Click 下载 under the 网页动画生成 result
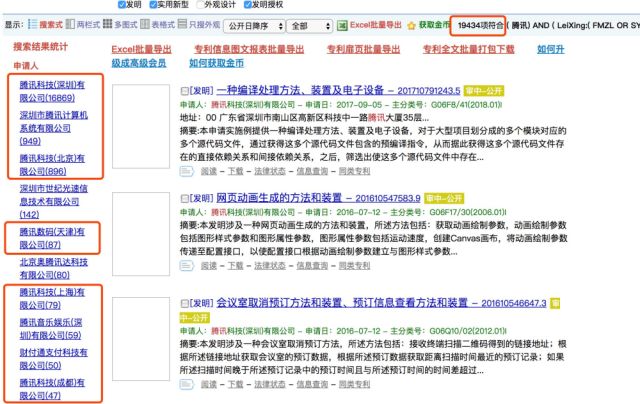The width and height of the screenshot is (640, 404). [x=235, y=266]
